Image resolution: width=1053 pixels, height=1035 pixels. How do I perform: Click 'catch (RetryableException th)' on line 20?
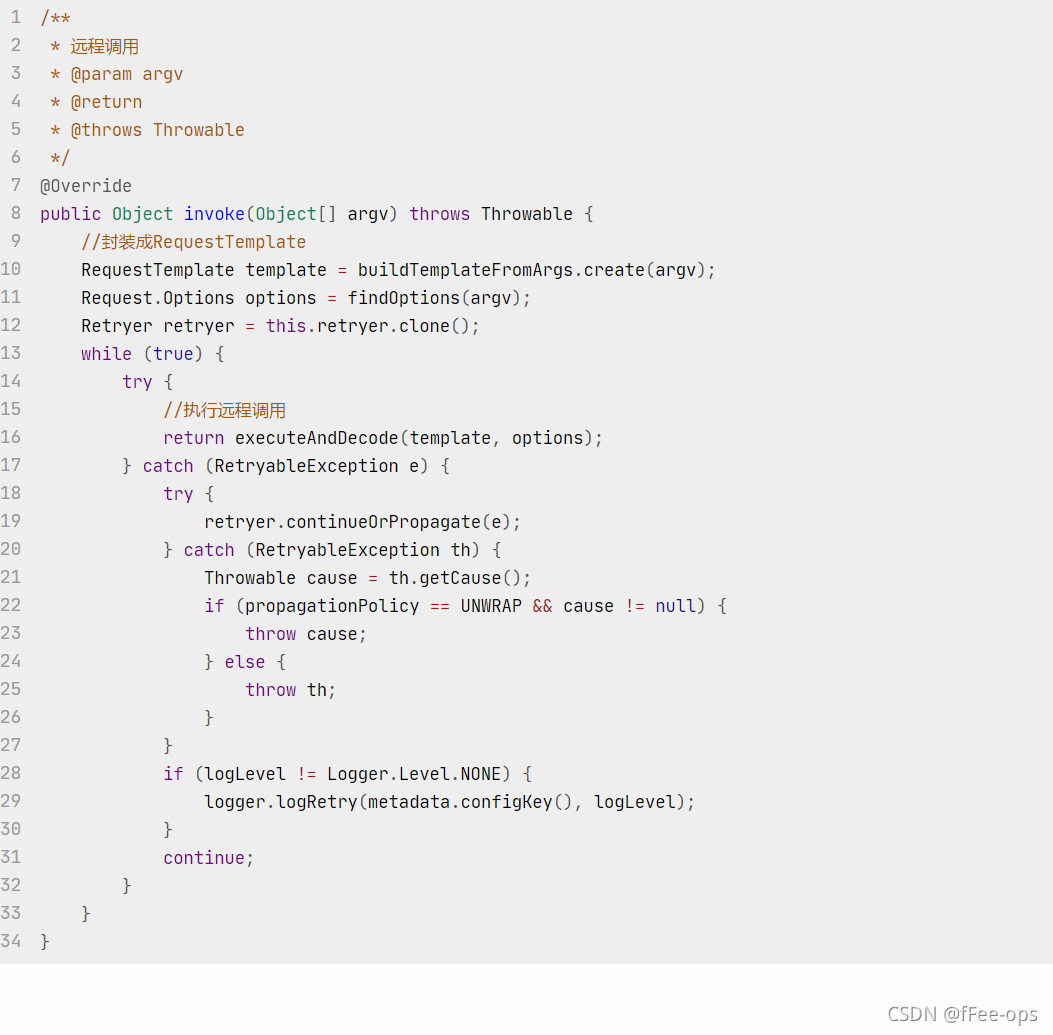point(332,550)
